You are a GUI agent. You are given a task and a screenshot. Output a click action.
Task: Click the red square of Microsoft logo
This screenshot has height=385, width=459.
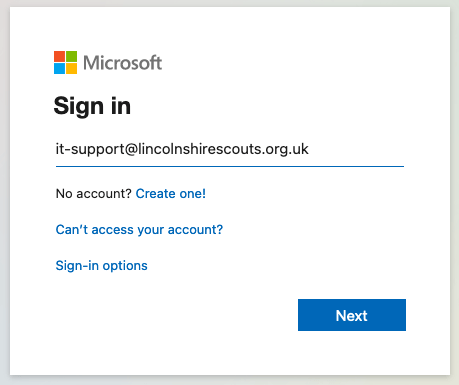[x=59, y=56]
